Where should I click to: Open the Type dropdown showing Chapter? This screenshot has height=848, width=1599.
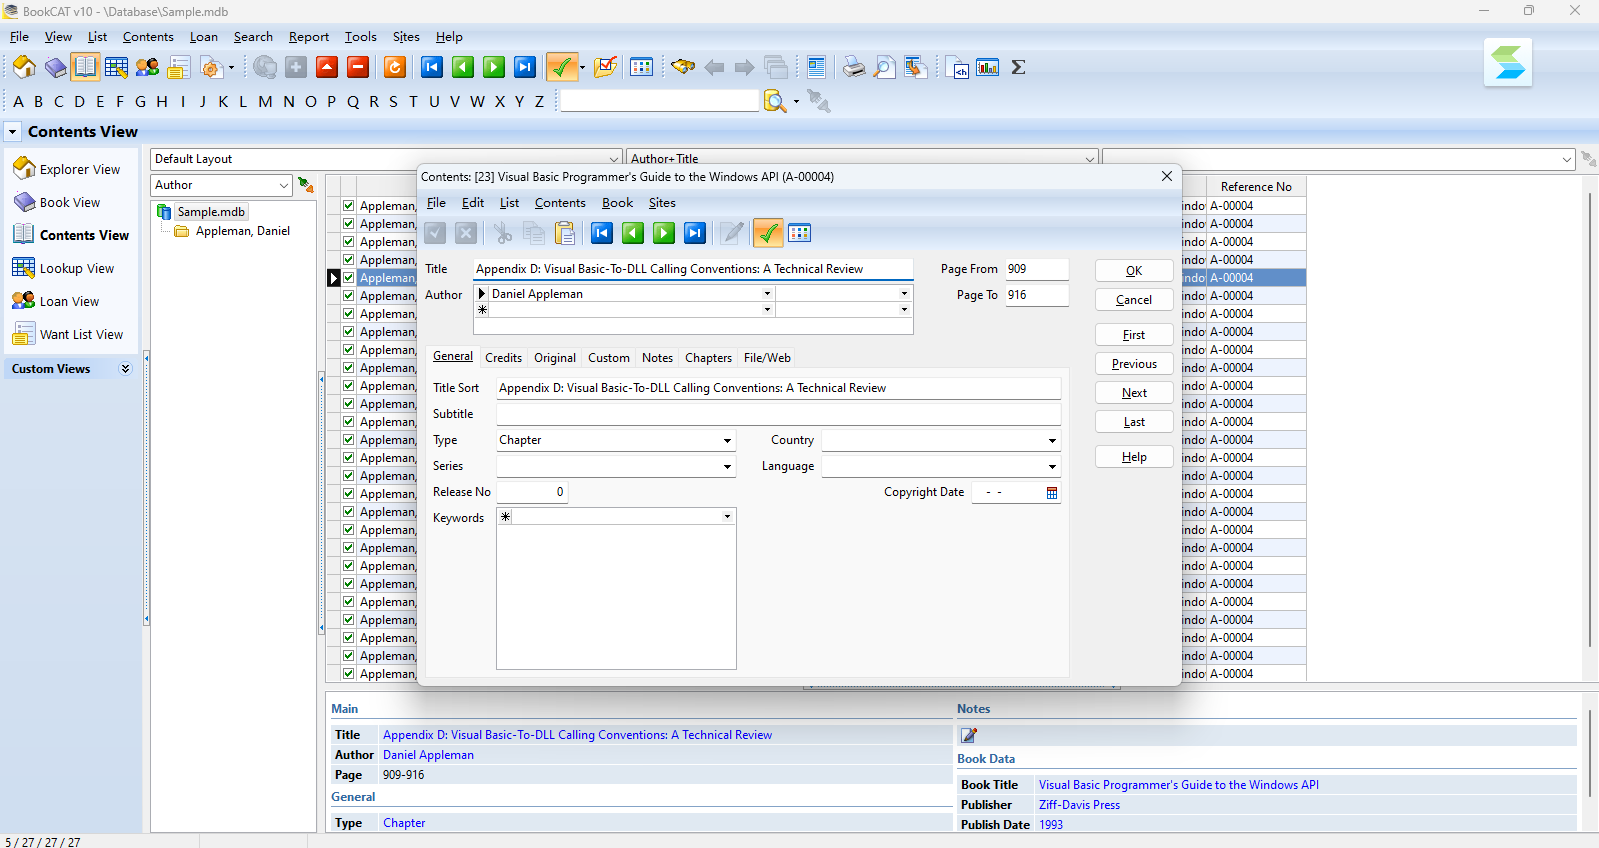tap(727, 440)
